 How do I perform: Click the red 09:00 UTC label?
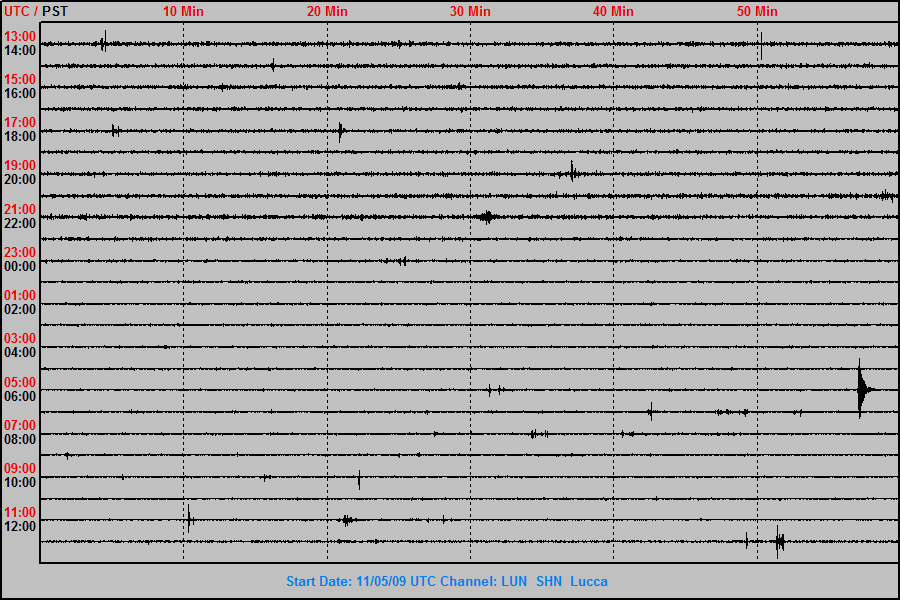coord(20,468)
